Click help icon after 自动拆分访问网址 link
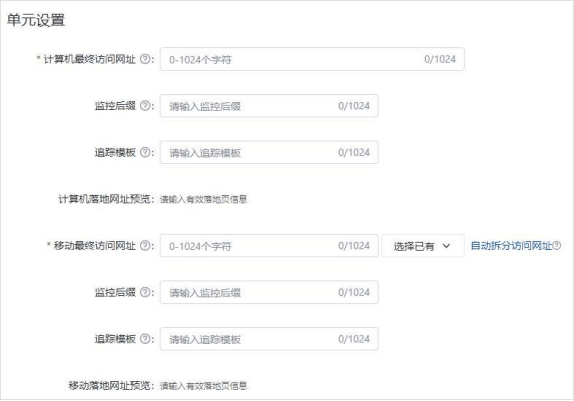Viewport: 574px width, 401px height. (x=557, y=245)
